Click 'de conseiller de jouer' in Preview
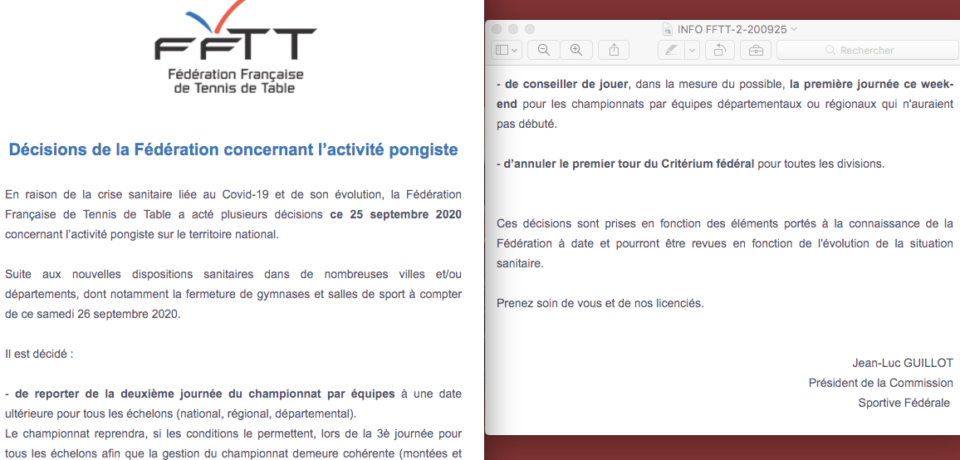The width and height of the screenshot is (960, 460). click(565, 85)
